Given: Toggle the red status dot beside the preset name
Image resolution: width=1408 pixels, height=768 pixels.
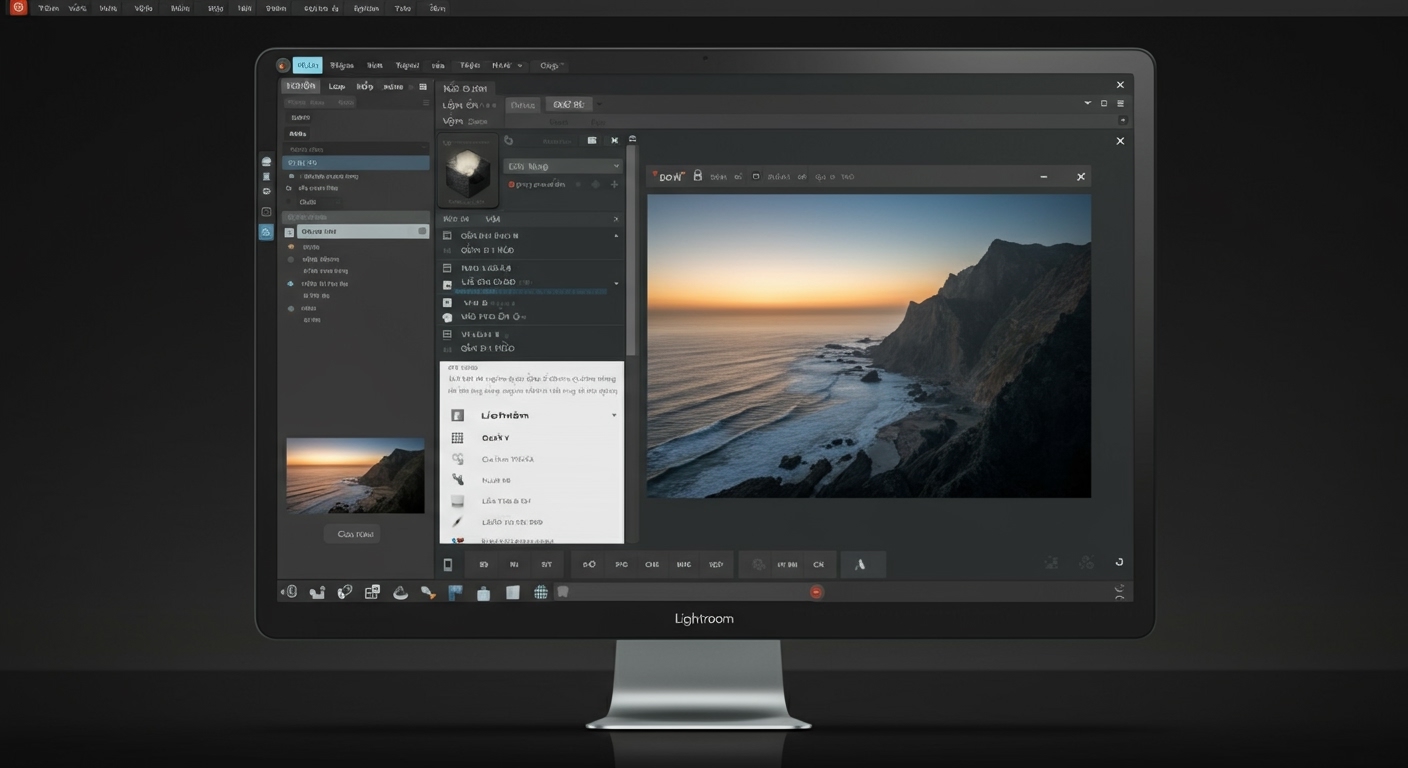Looking at the screenshot, I should (x=513, y=184).
